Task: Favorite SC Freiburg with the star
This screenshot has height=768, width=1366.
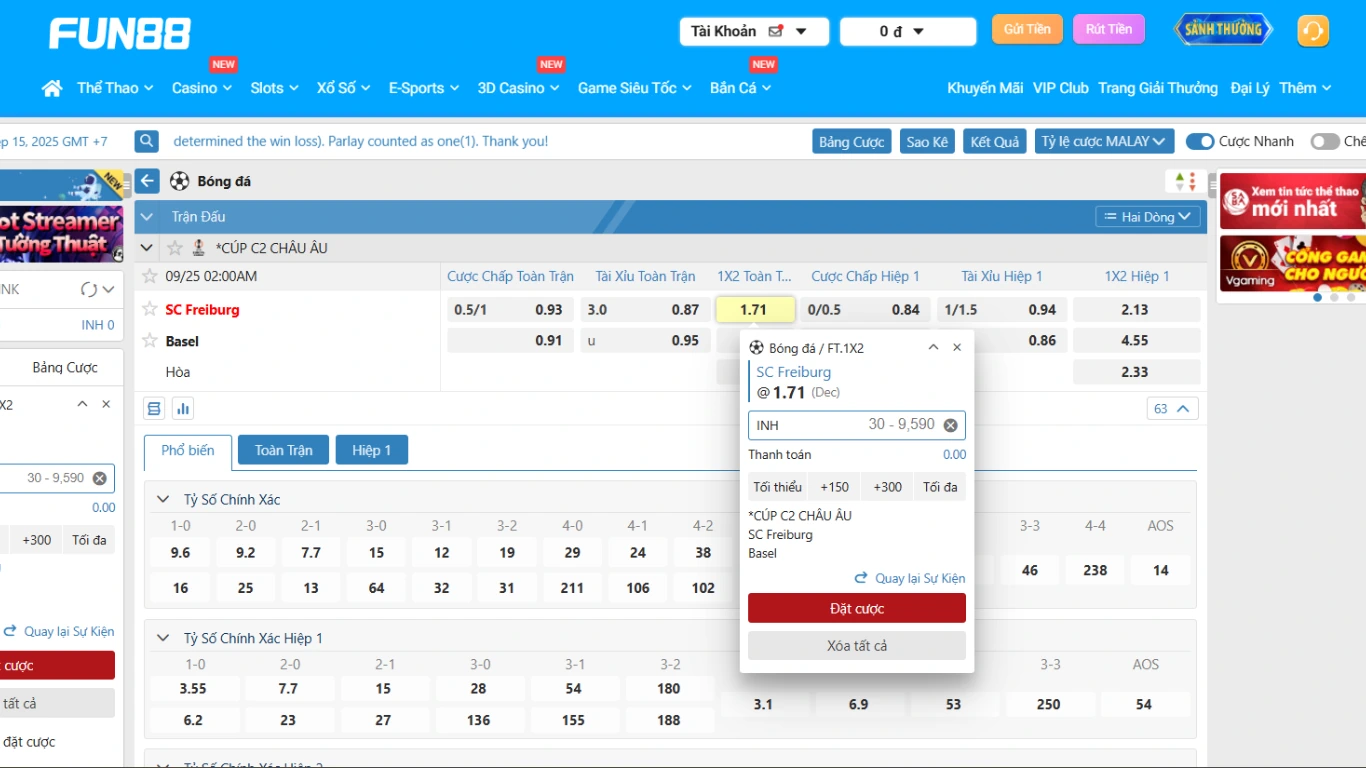Action: click(150, 309)
